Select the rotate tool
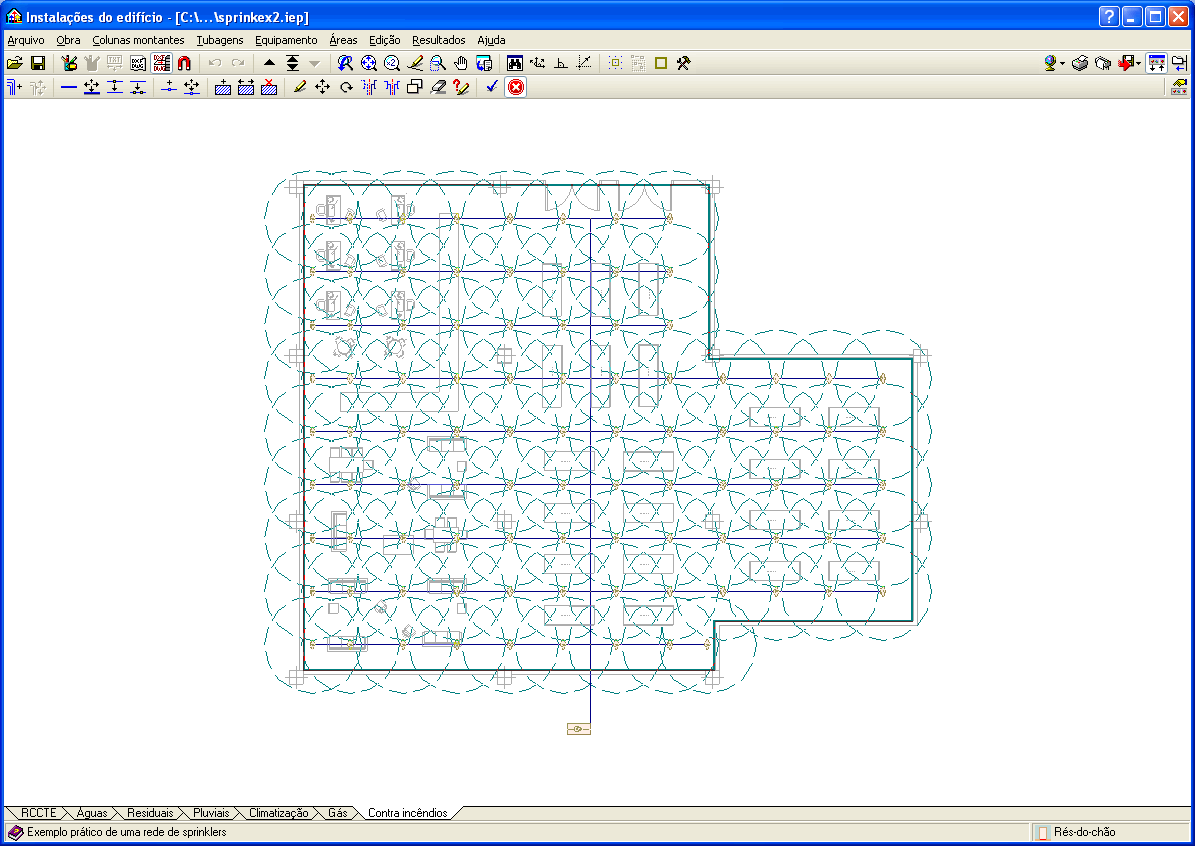The image size is (1195, 846). click(346, 87)
